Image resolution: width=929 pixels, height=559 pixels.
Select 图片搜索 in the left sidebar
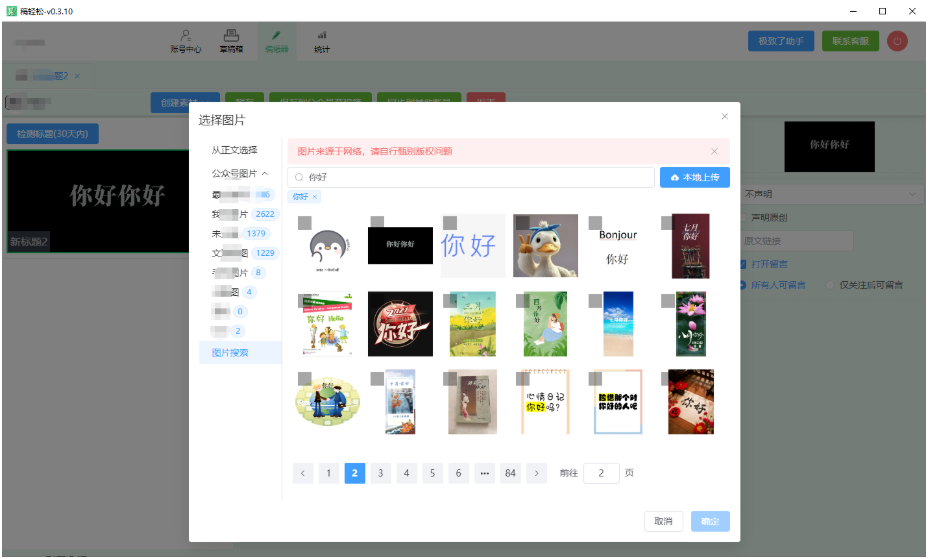pyautogui.click(x=230, y=352)
